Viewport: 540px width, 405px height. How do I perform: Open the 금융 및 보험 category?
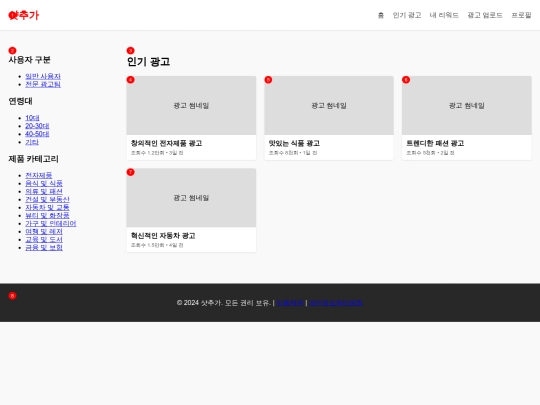point(44,247)
